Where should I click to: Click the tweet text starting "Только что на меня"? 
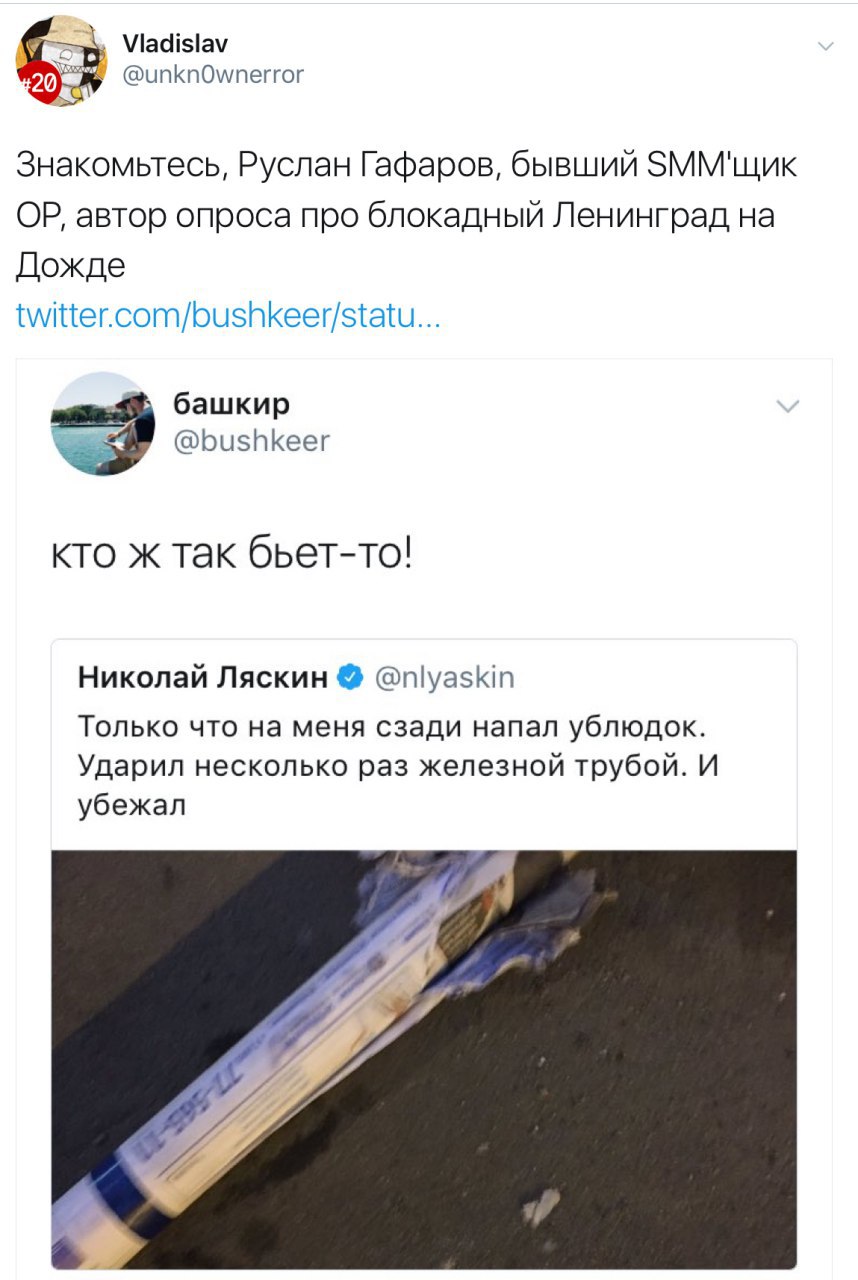click(399, 764)
